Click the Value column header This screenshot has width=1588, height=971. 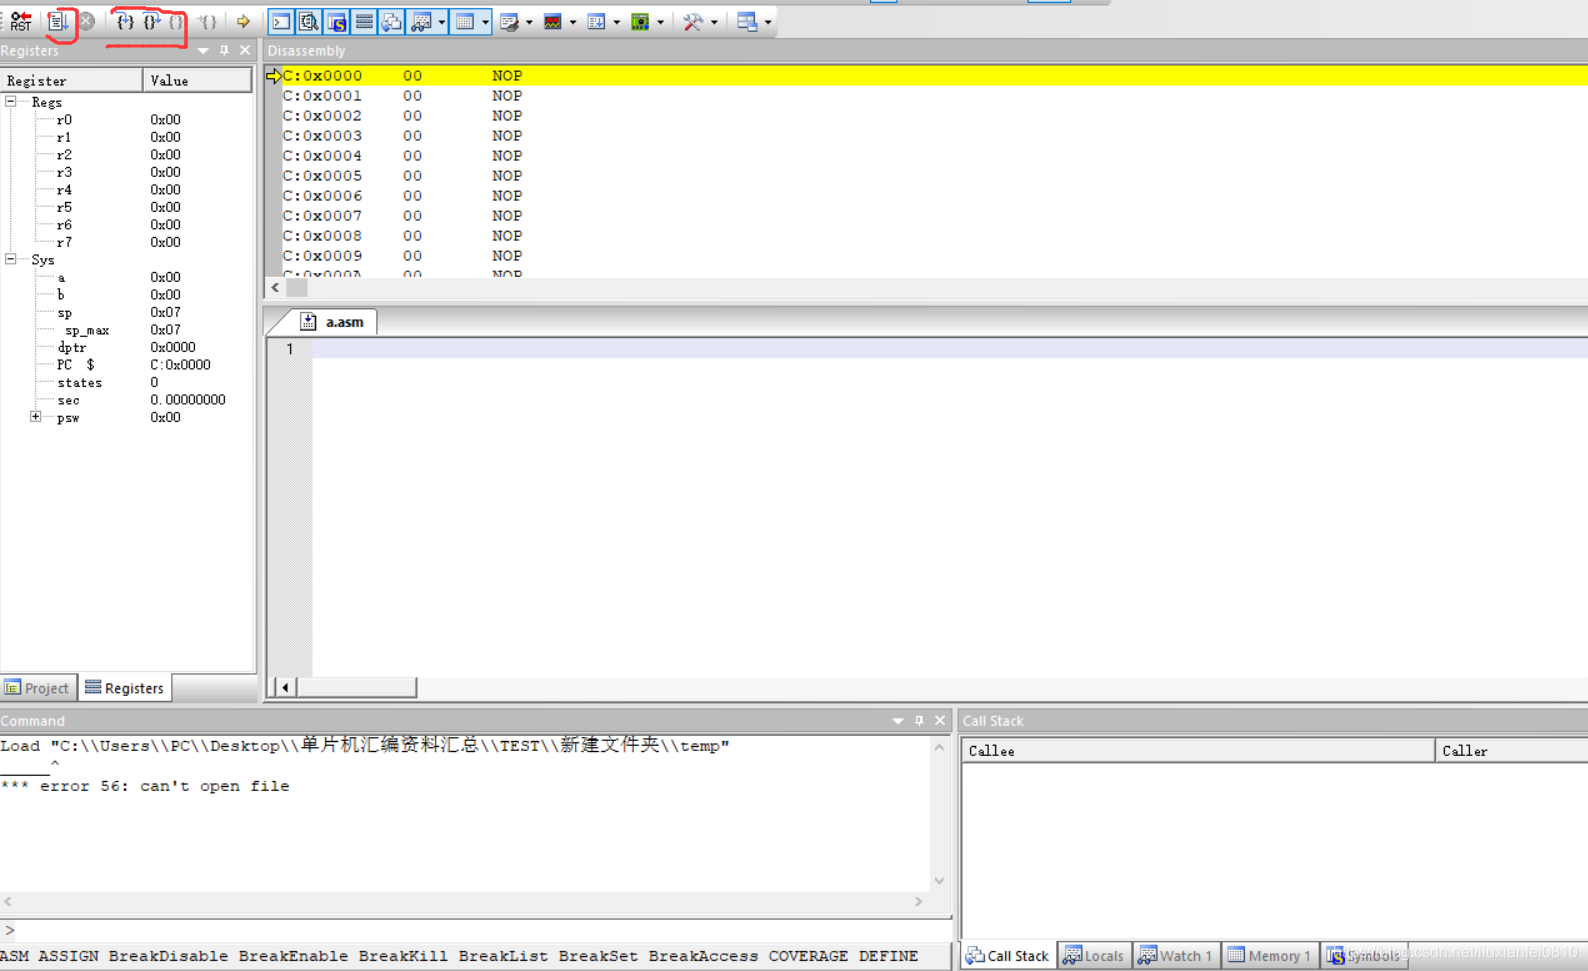tap(197, 80)
